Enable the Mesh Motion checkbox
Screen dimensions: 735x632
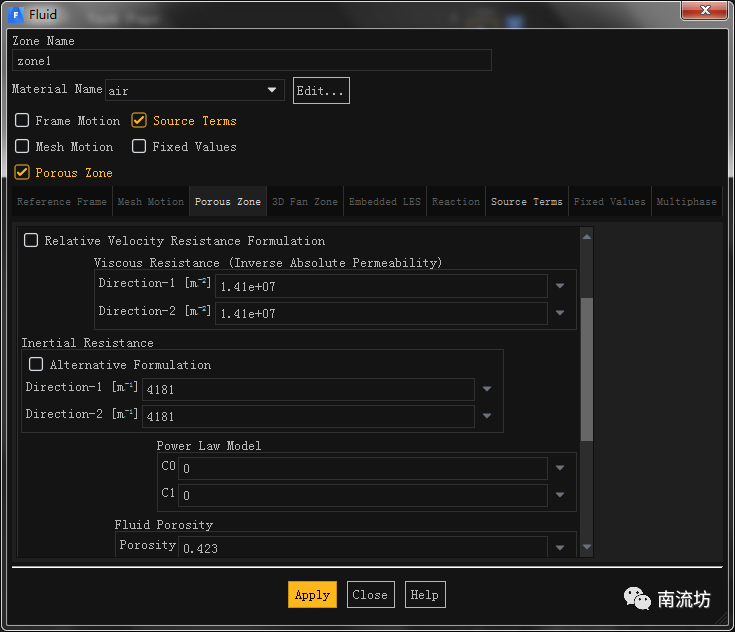tap(22, 147)
